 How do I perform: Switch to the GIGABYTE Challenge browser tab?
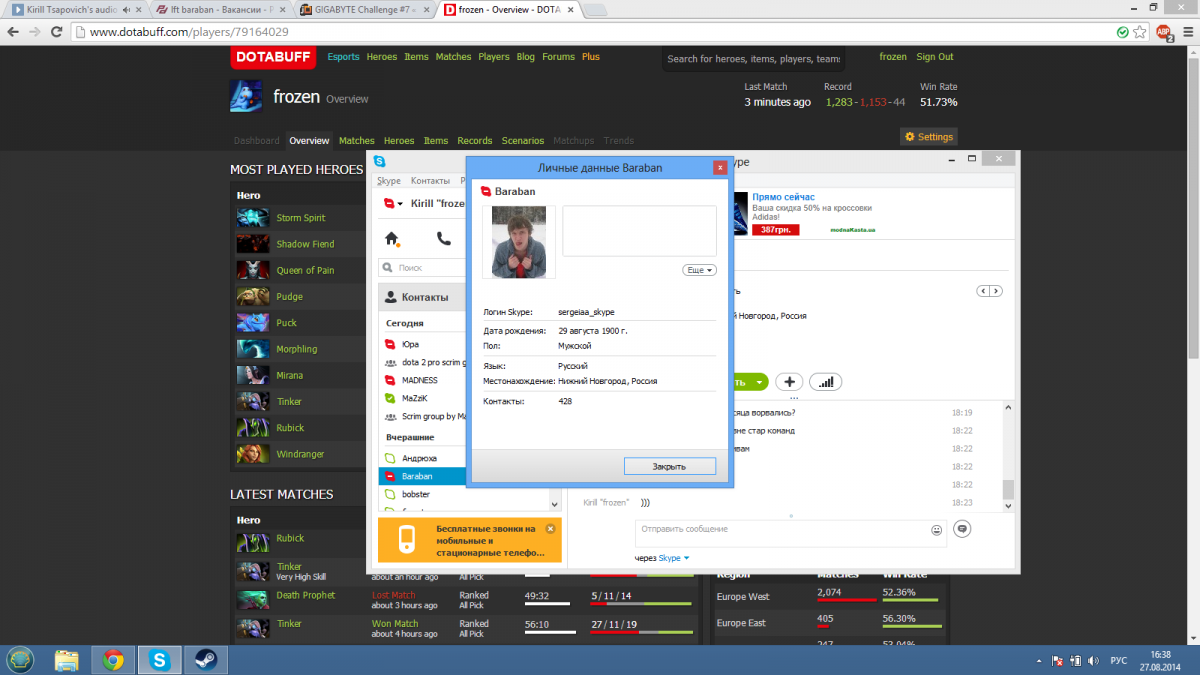coord(366,10)
